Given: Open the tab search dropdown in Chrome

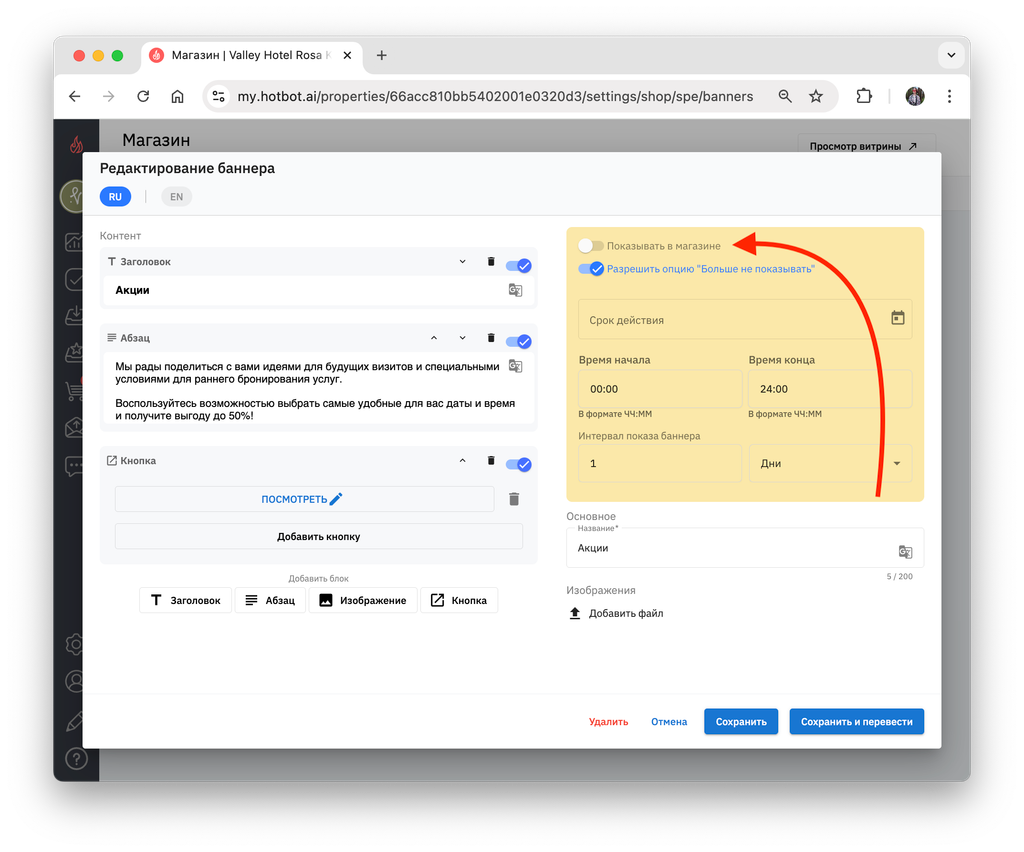Looking at the screenshot, I should click(x=952, y=55).
